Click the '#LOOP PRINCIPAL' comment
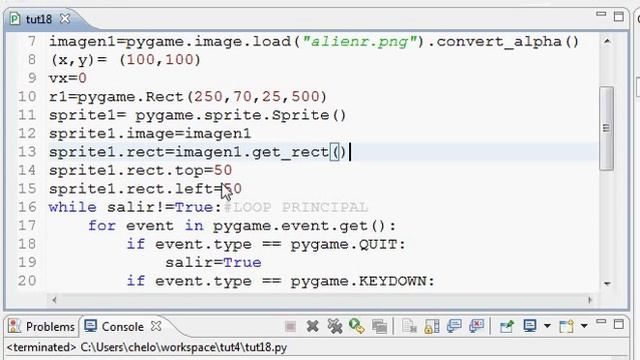This screenshot has height=360, width=640. pyautogui.click(x=296, y=207)
